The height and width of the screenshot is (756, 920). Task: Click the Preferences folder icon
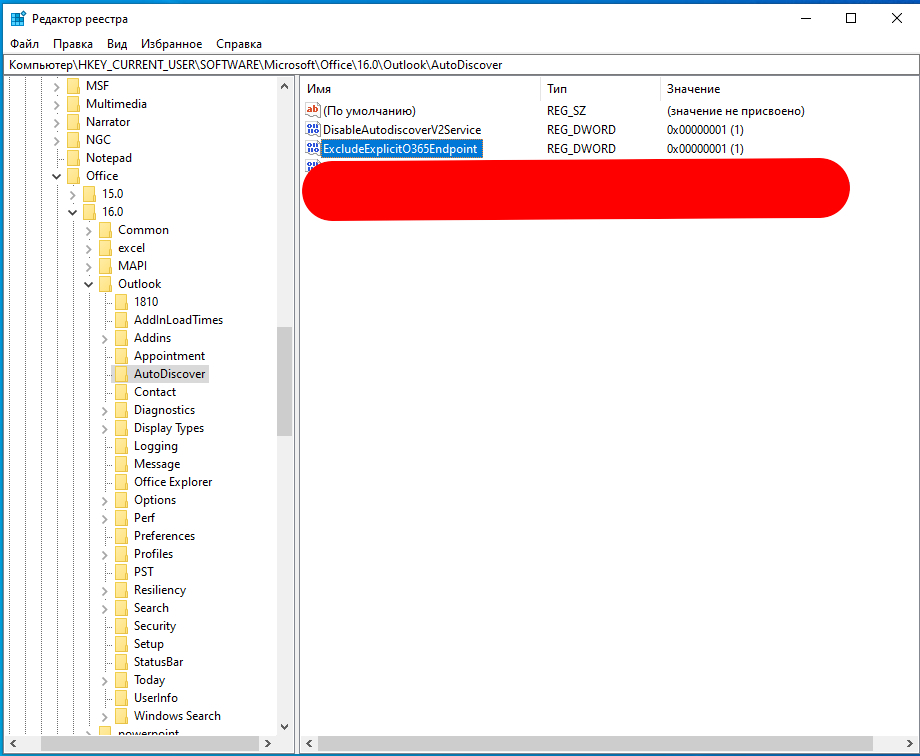pyautogui.click(x=121, y=536)
